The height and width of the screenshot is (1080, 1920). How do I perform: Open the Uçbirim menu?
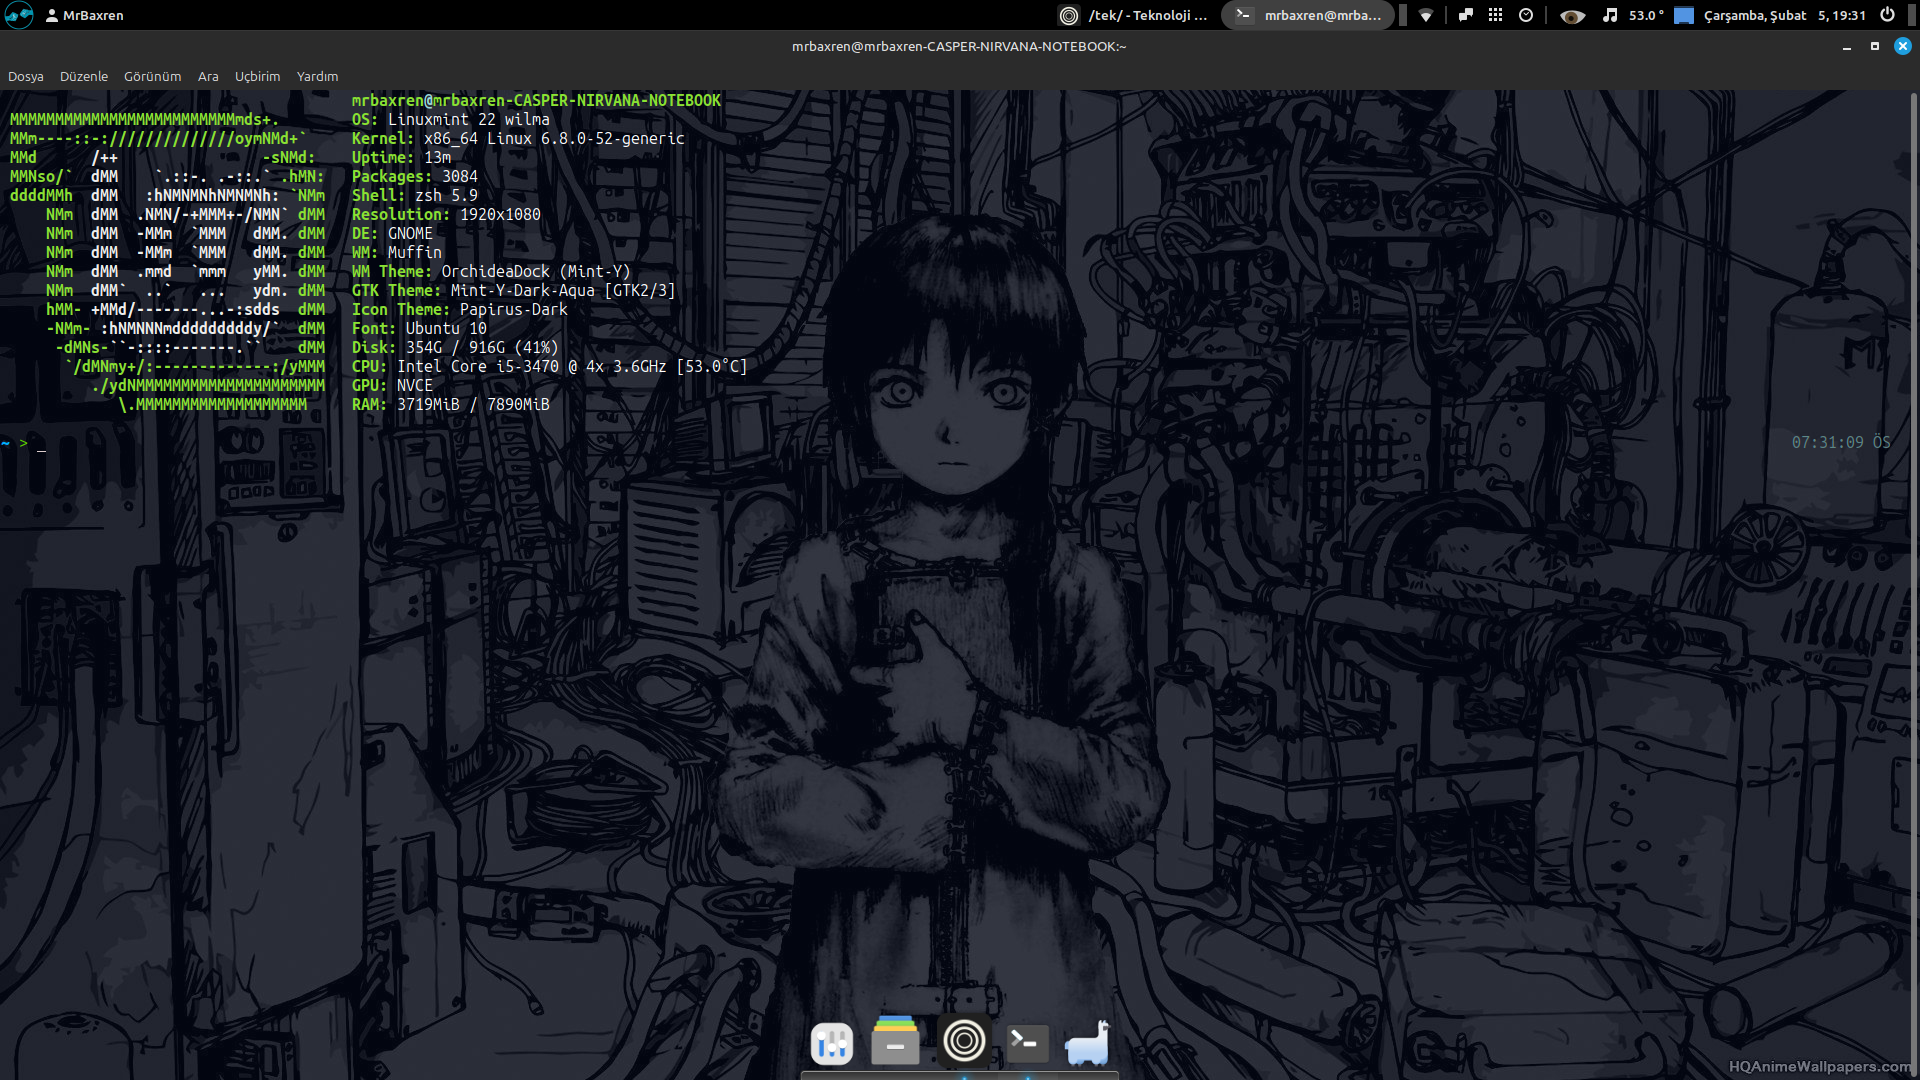point(258,76)
